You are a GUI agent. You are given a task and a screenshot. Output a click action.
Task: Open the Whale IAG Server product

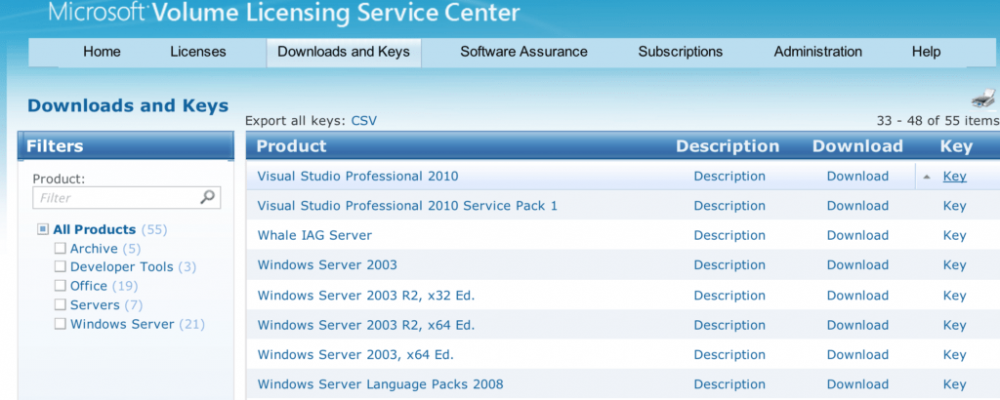point(314,235)
